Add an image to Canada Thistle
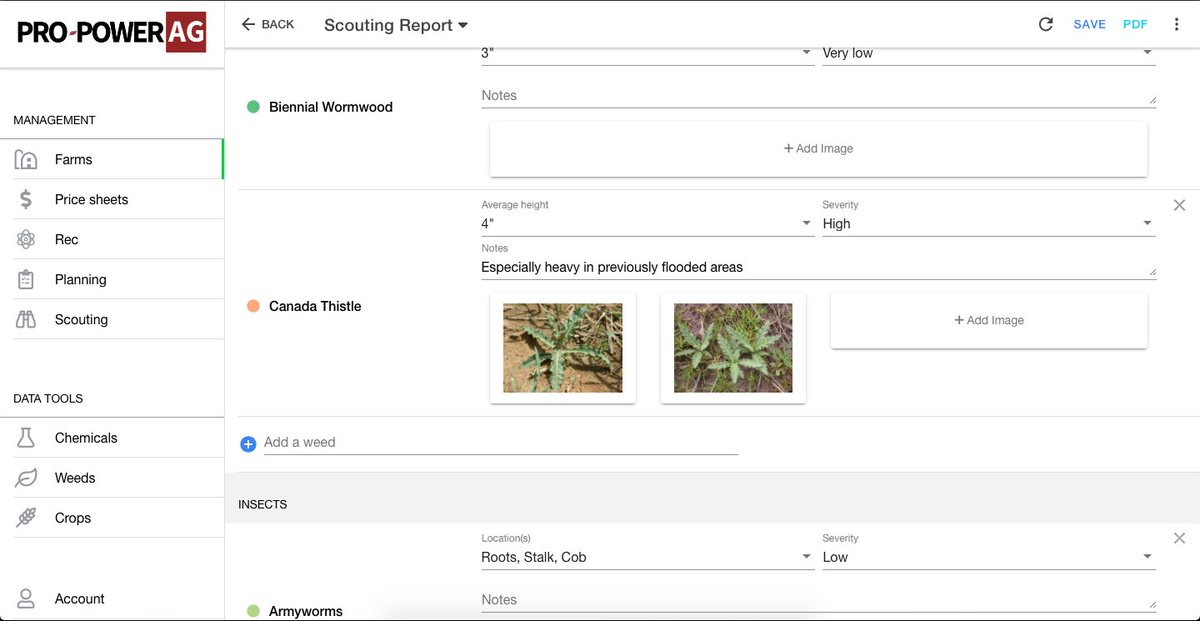The height and width of the screenshot is (621, 1200). click(989, 320)
